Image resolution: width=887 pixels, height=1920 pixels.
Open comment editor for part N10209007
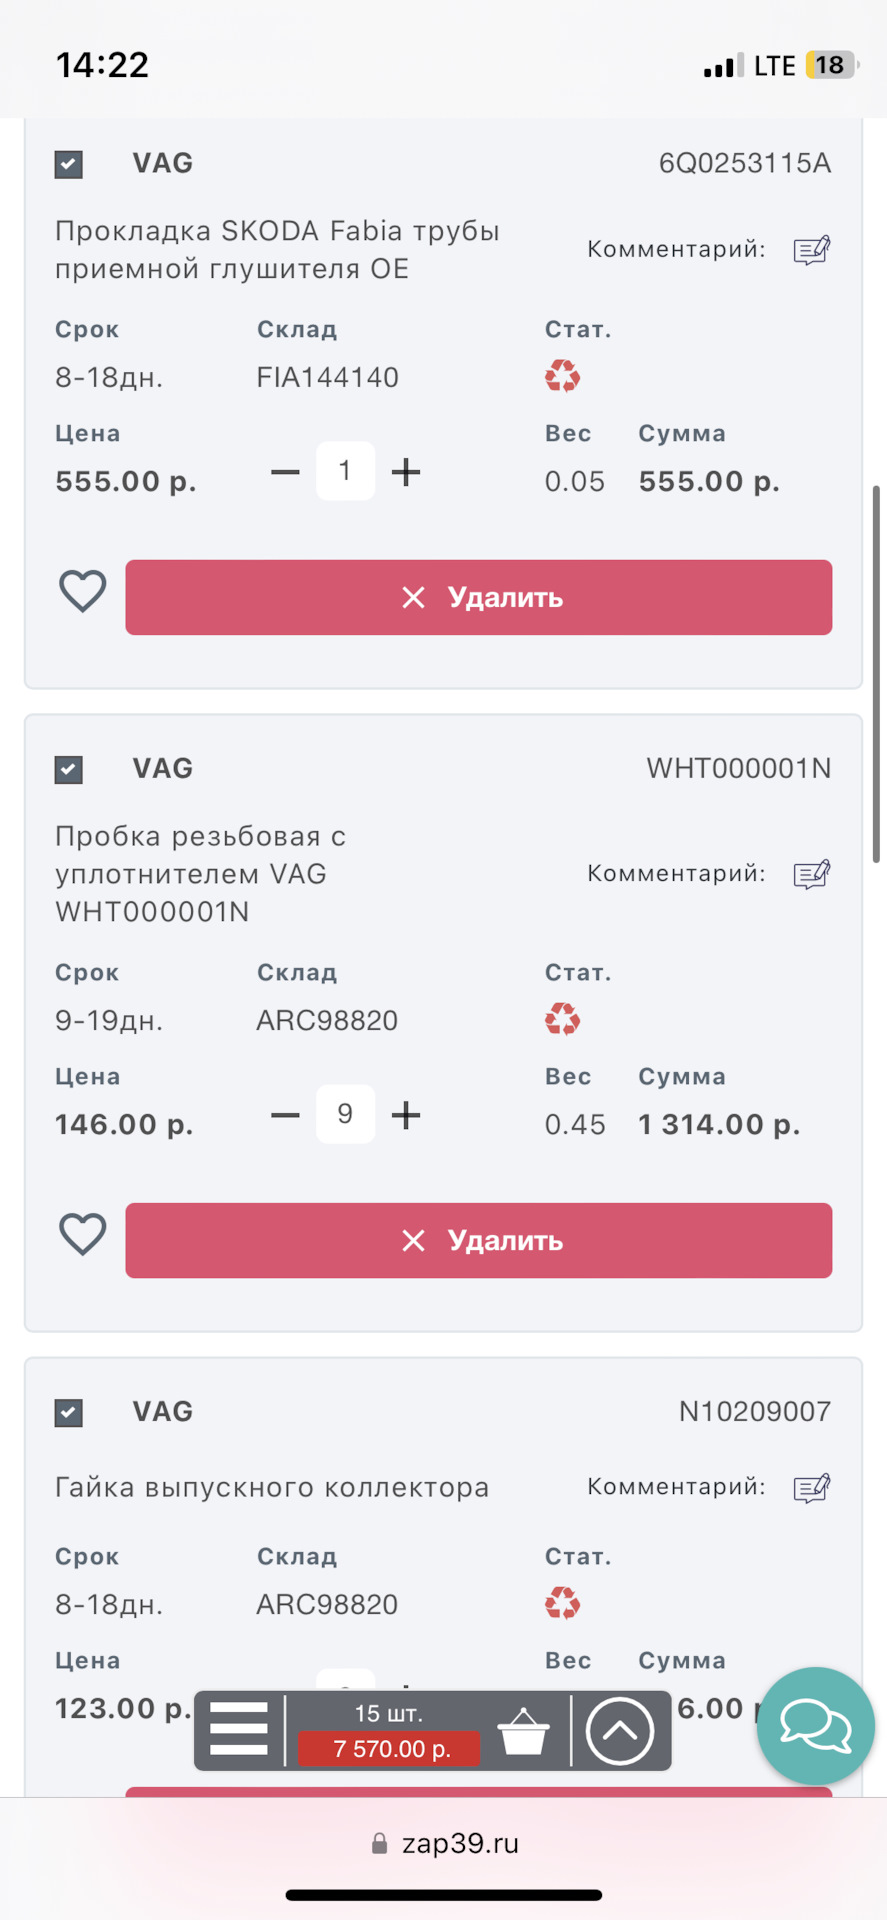pos(811,1488)
